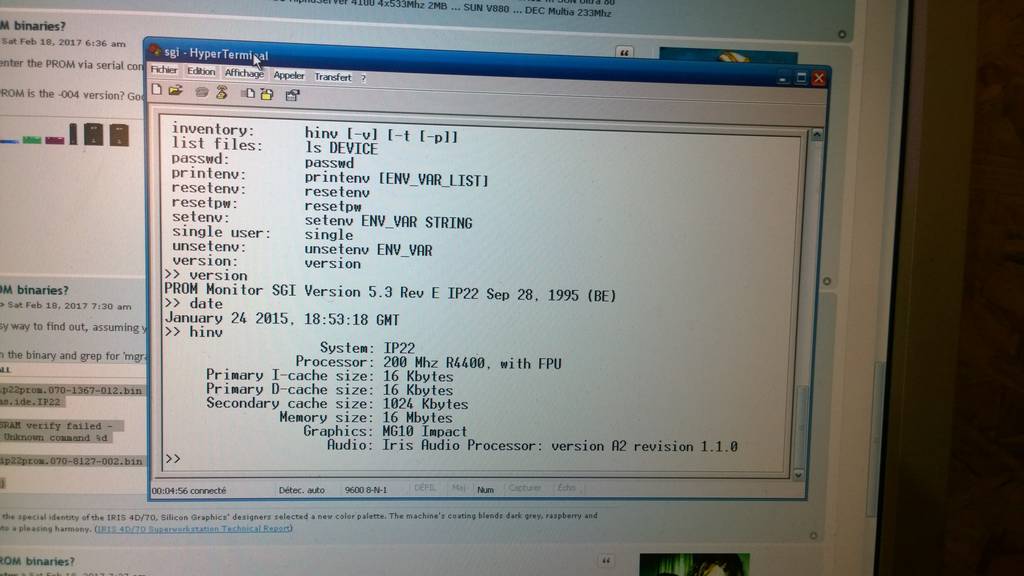Click the 'Num' status bar indicator
Viewport: 1024px width, 576px height.
tap(485, 489)
